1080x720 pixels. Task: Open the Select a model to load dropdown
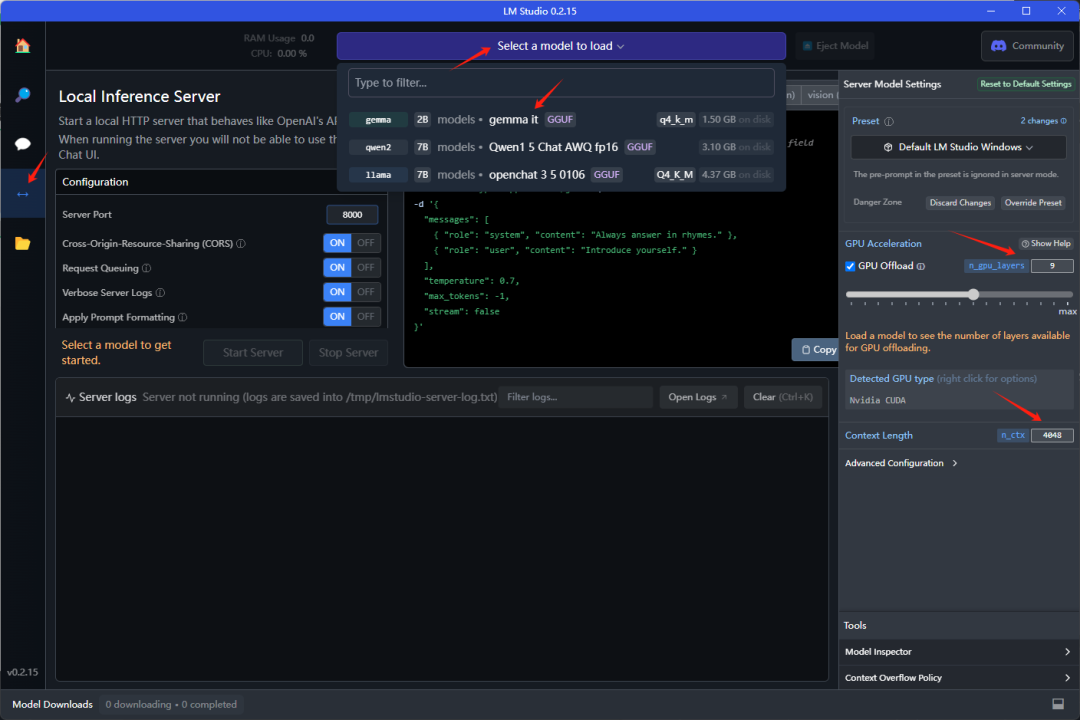[561, 46]
